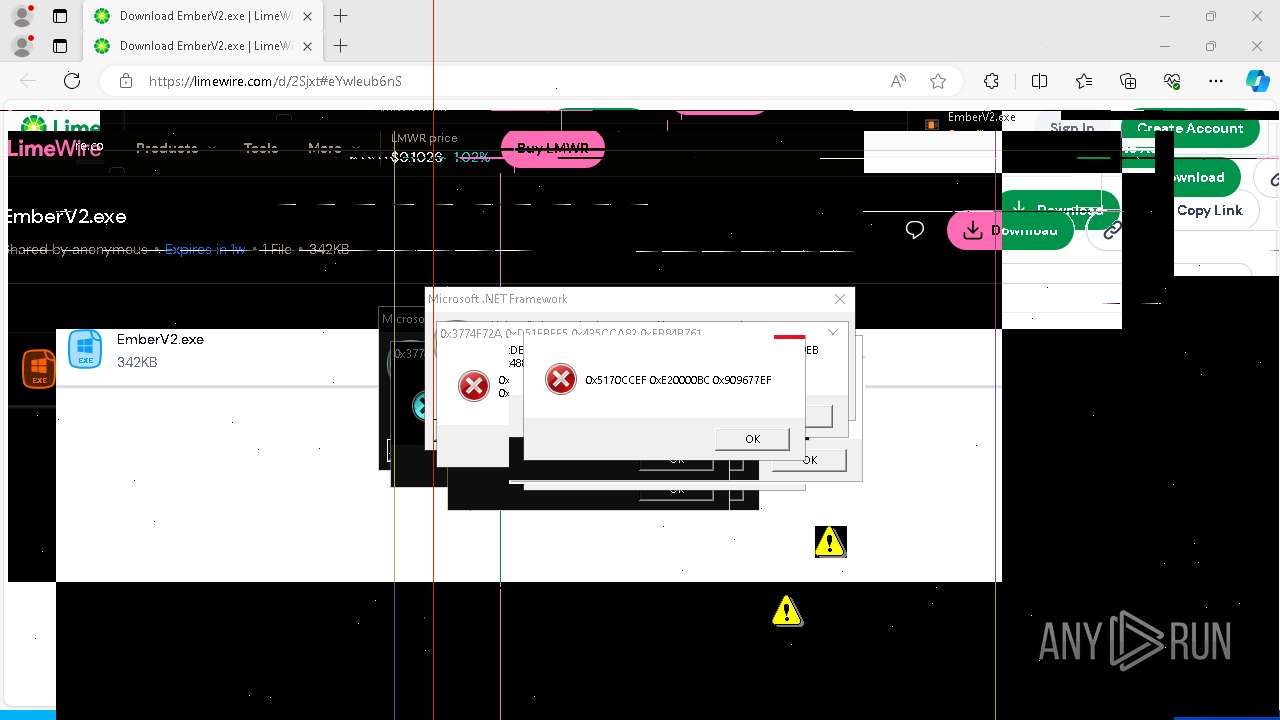Click the Create Account button
This screenshot has width=1280, height=720.
pos(1190,128)
